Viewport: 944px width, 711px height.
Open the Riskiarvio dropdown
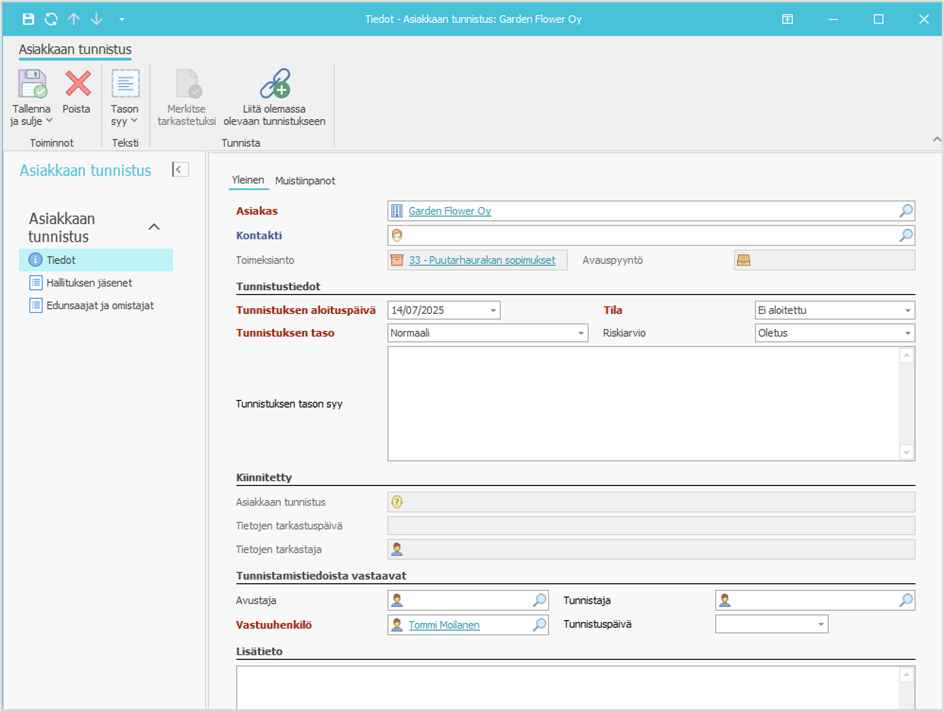pos(907,334)
